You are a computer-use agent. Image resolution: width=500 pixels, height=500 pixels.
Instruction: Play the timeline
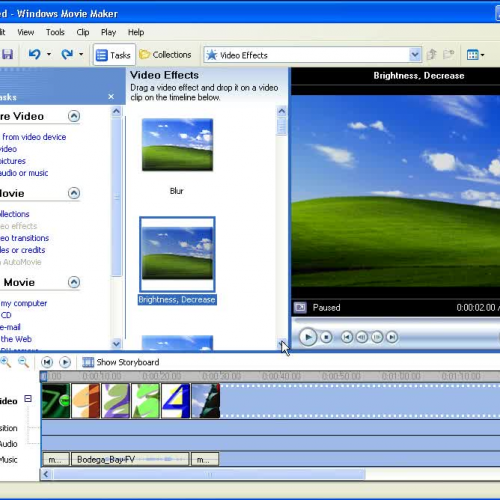pyautogui.click(x=65, y=362)
